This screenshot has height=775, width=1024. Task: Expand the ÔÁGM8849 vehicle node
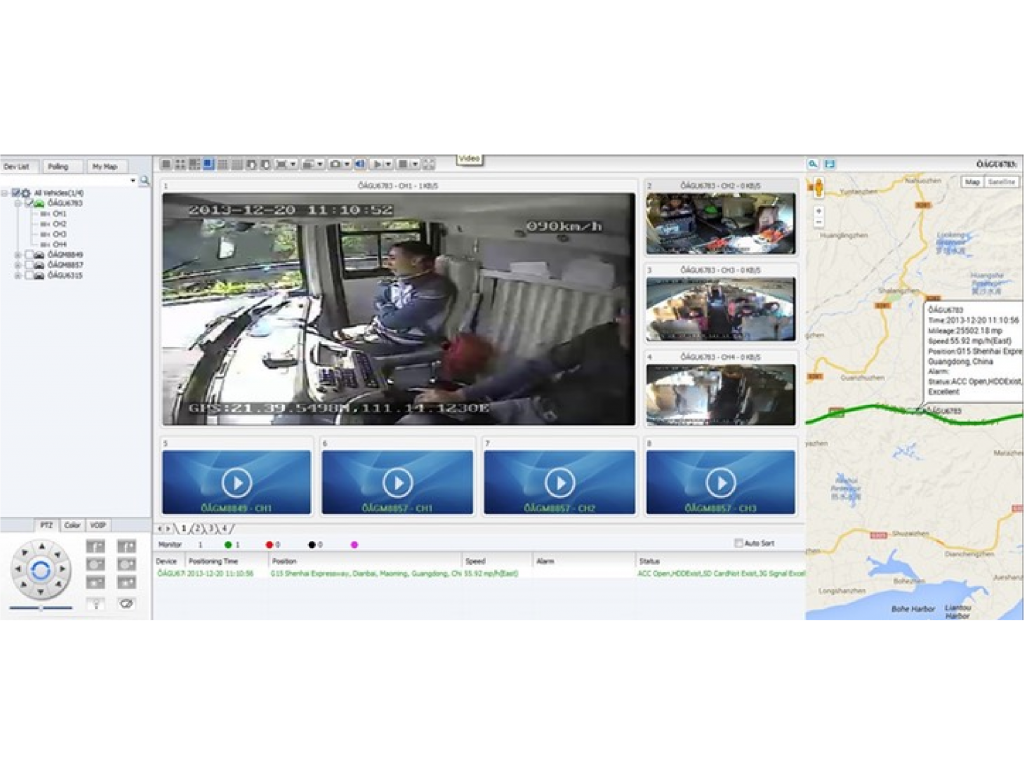click(x=18, y=255)
